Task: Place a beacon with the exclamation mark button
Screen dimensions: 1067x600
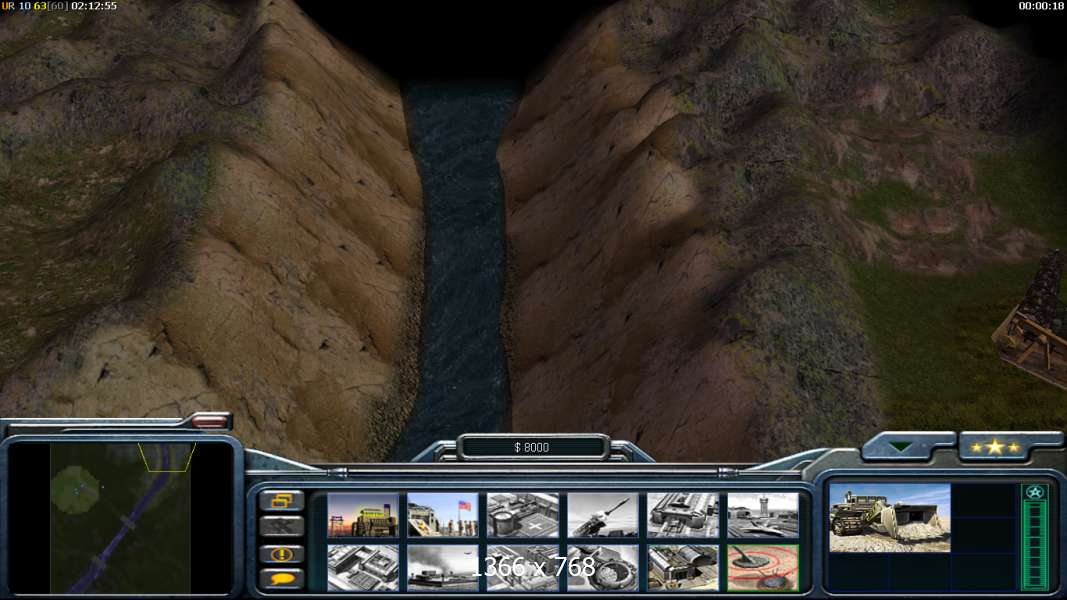Action: pos(281,554)
